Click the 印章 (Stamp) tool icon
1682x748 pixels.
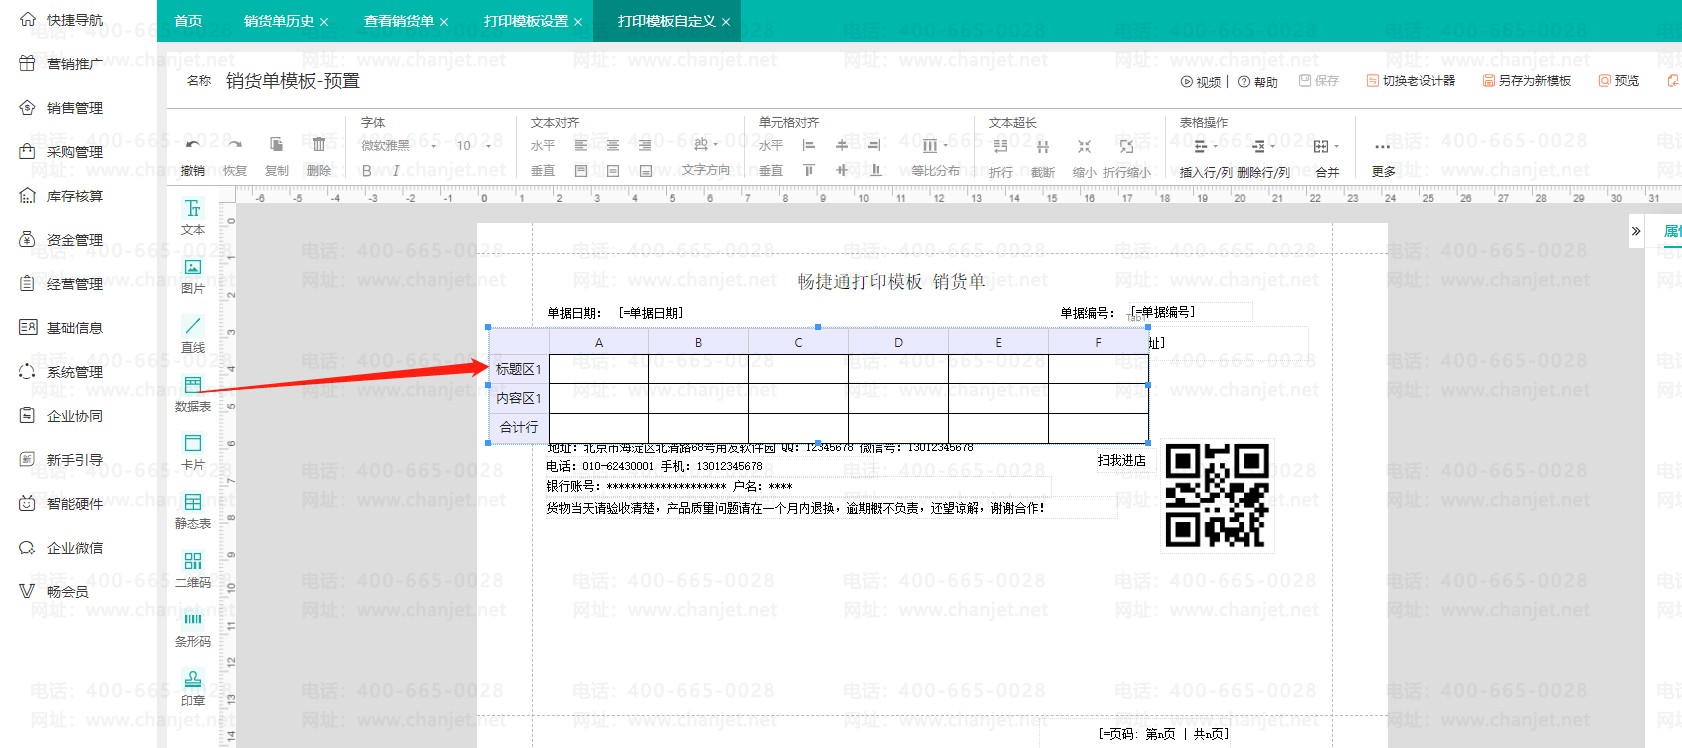point(193,686)
